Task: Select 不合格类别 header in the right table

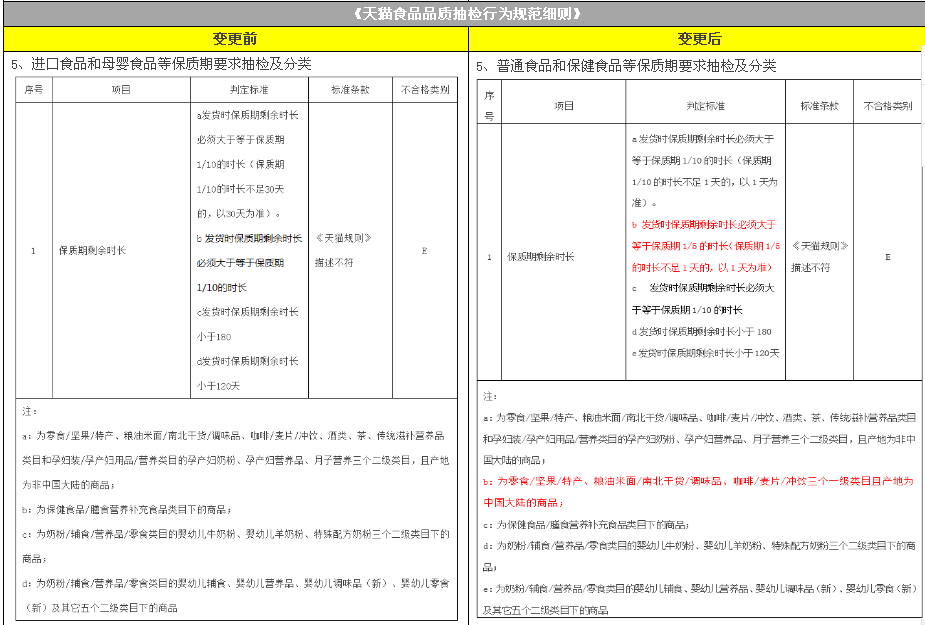Action: (887, 105)
